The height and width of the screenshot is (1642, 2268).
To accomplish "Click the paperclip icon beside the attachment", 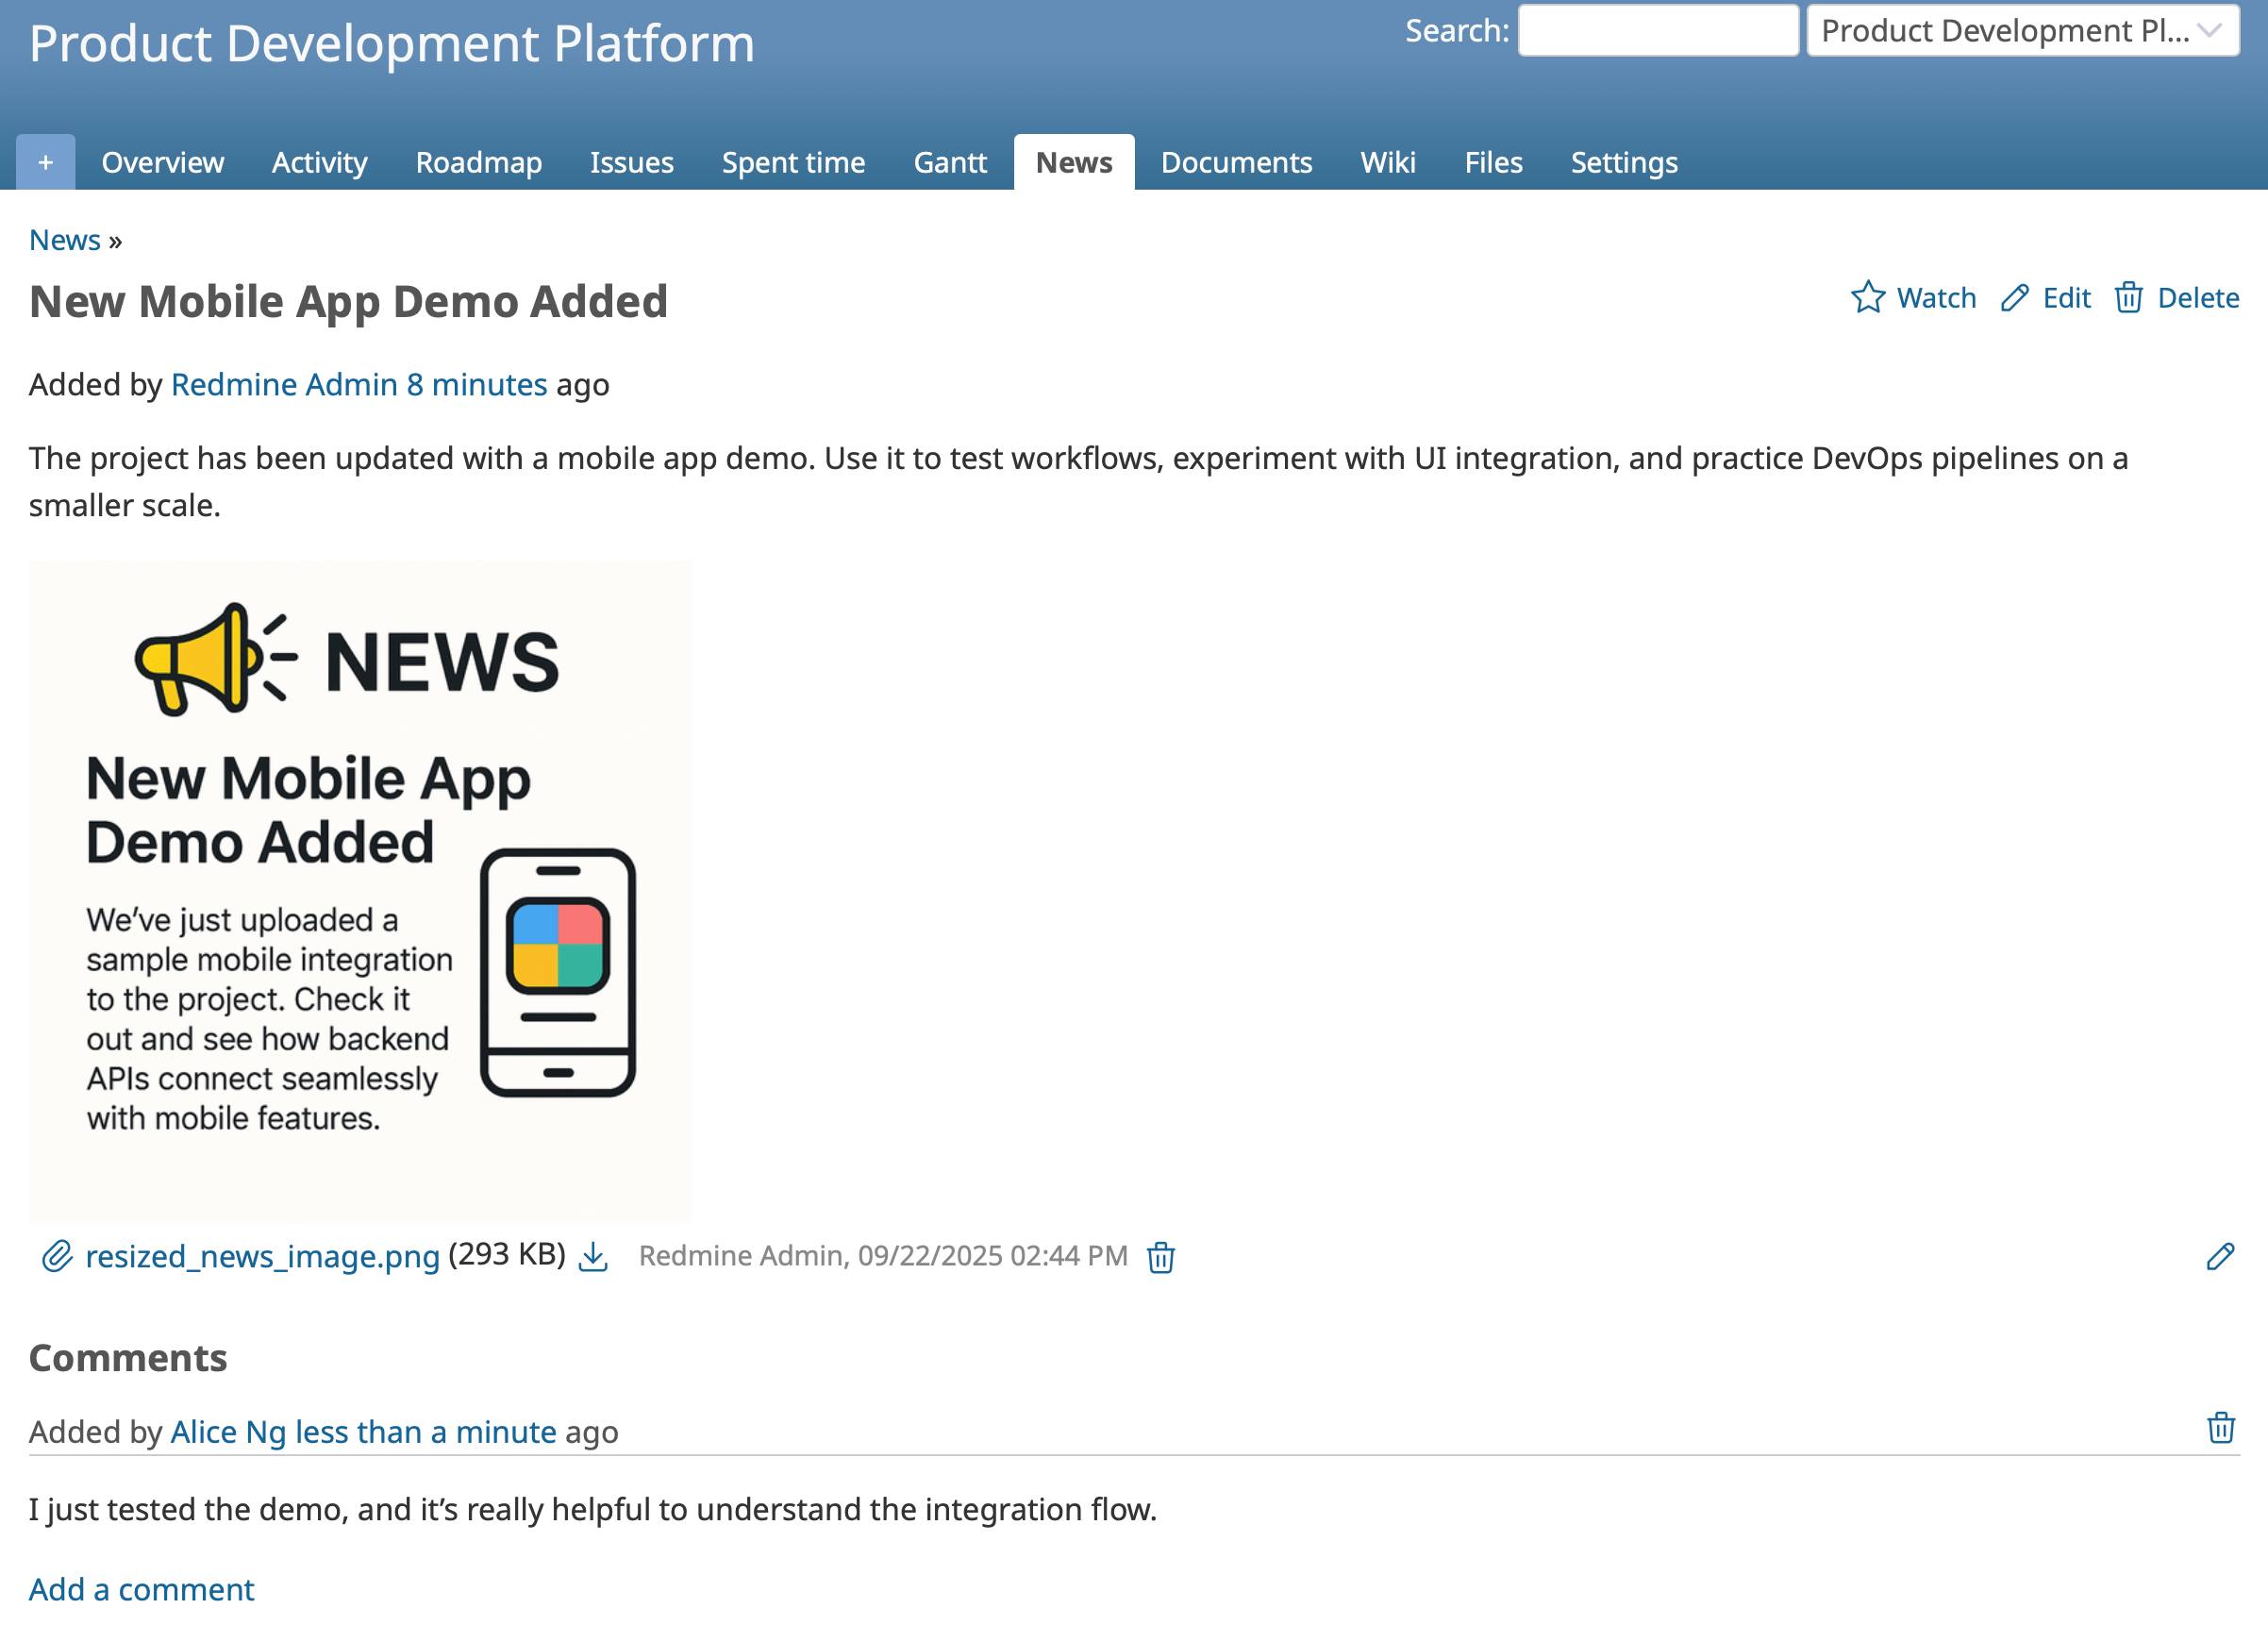I will (57, 1256).
